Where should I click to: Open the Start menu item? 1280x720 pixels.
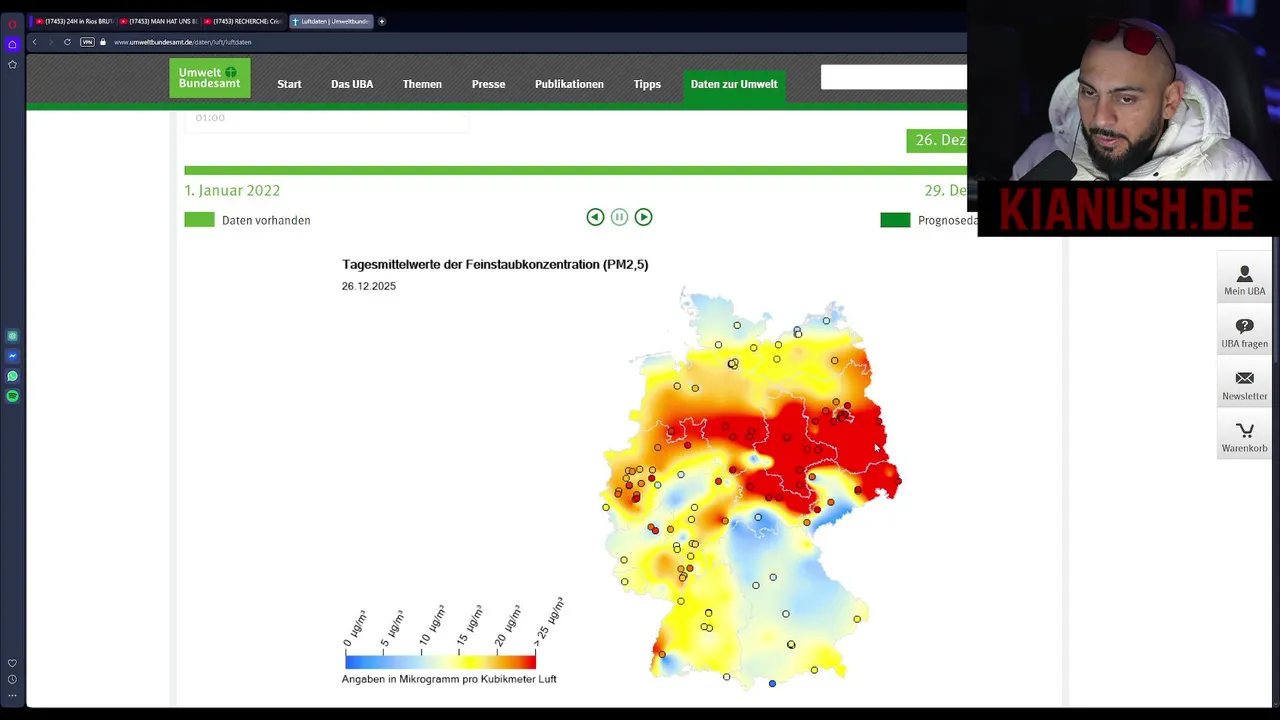(289, 84)
